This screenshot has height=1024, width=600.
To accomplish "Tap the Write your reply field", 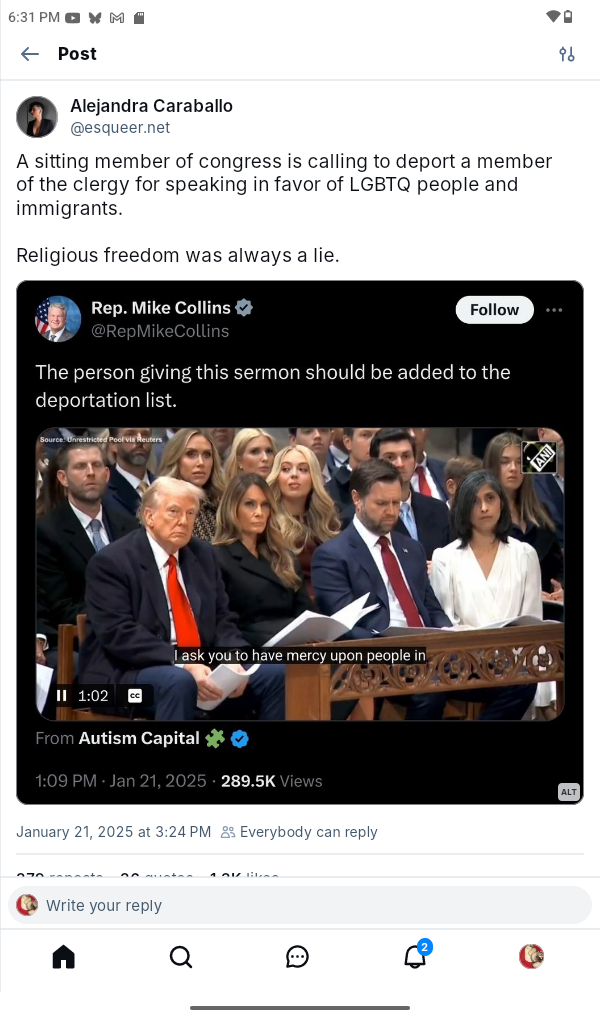I will click(300, 905).
